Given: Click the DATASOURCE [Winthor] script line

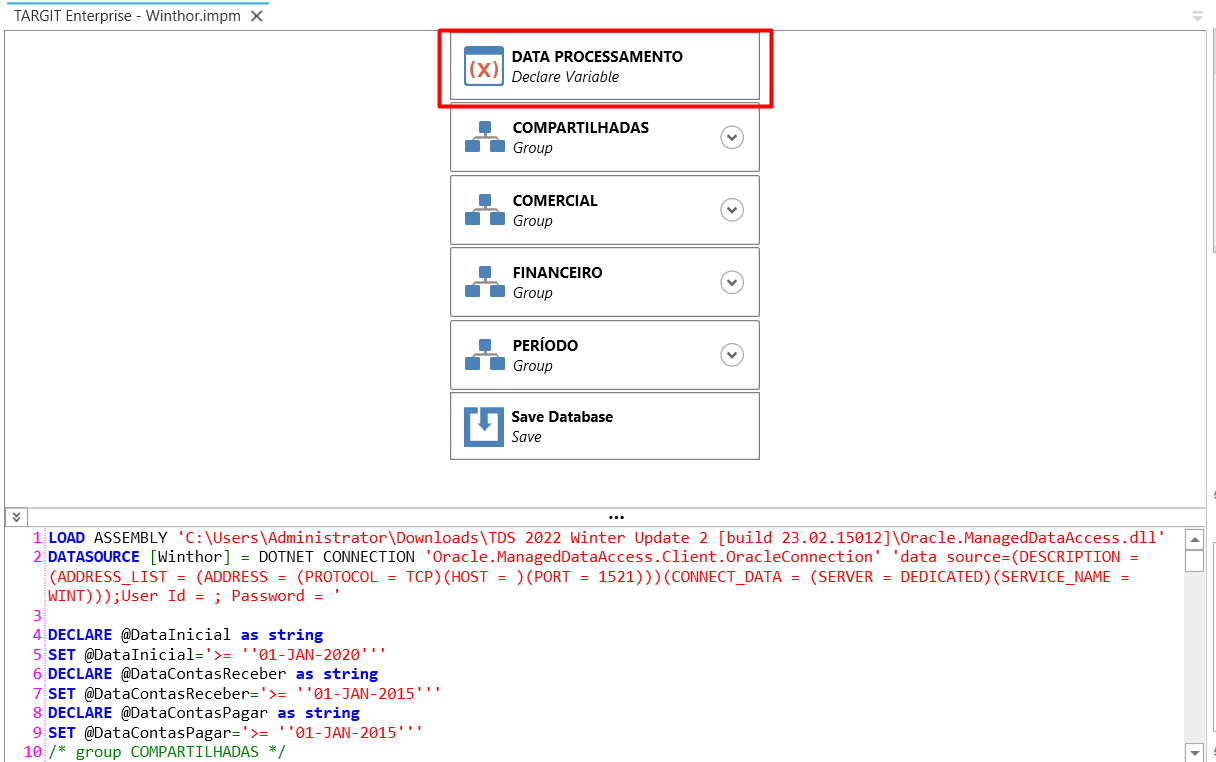Looking at the screenshot, I should pos(594,576).
